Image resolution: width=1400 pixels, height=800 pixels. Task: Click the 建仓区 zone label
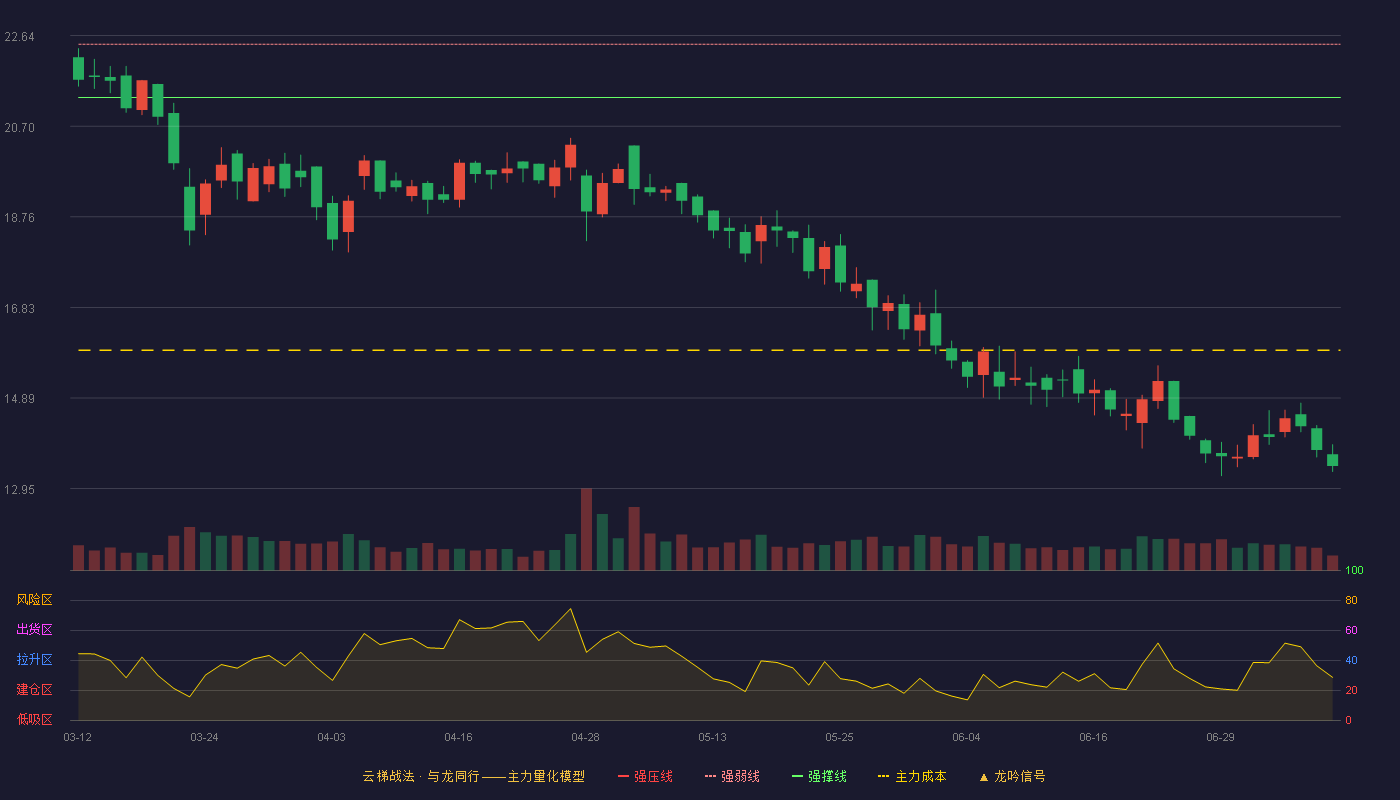click(x=34, y=690)
